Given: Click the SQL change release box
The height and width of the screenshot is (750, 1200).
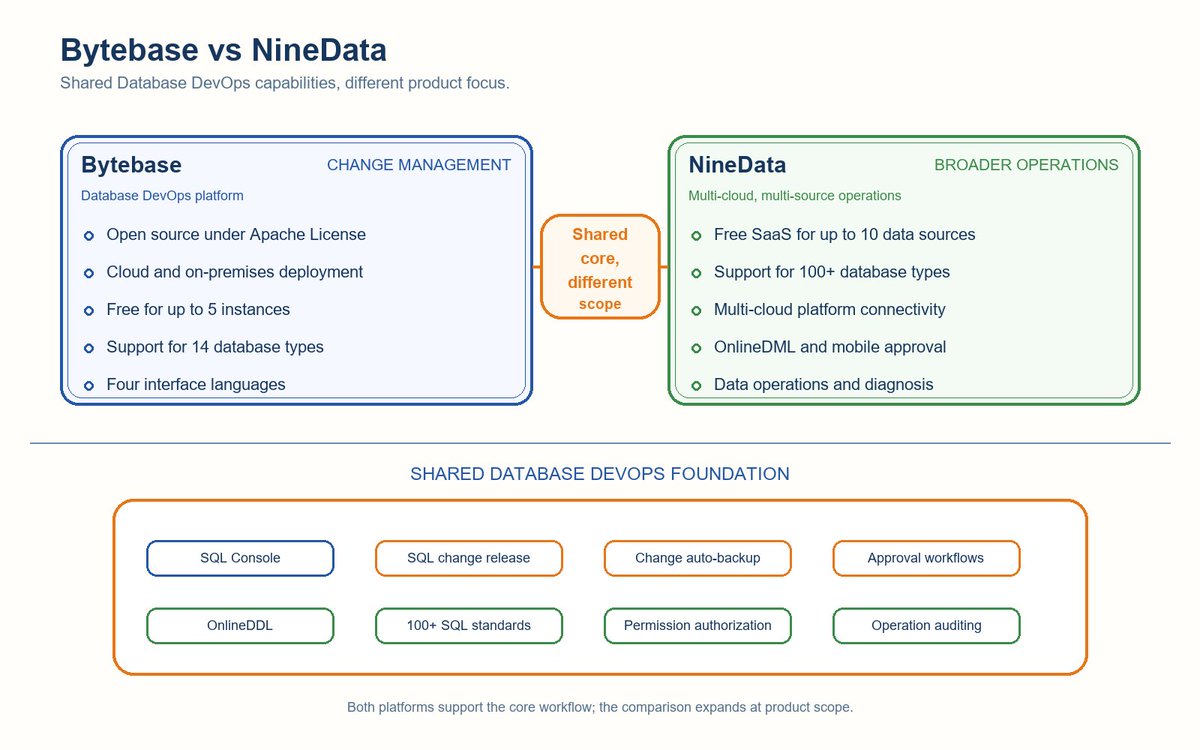Looking at the screenshot, I should pos(469,558).
